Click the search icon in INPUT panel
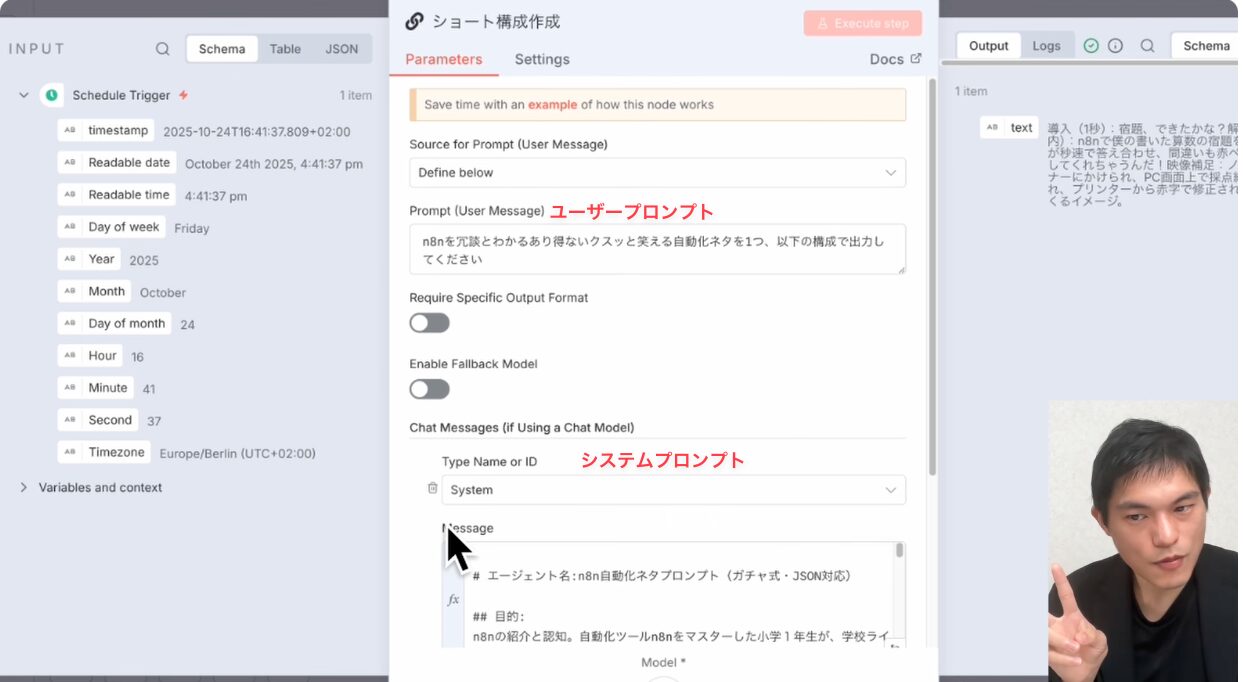Screen dimensions: 1243x682 point(163,49)
